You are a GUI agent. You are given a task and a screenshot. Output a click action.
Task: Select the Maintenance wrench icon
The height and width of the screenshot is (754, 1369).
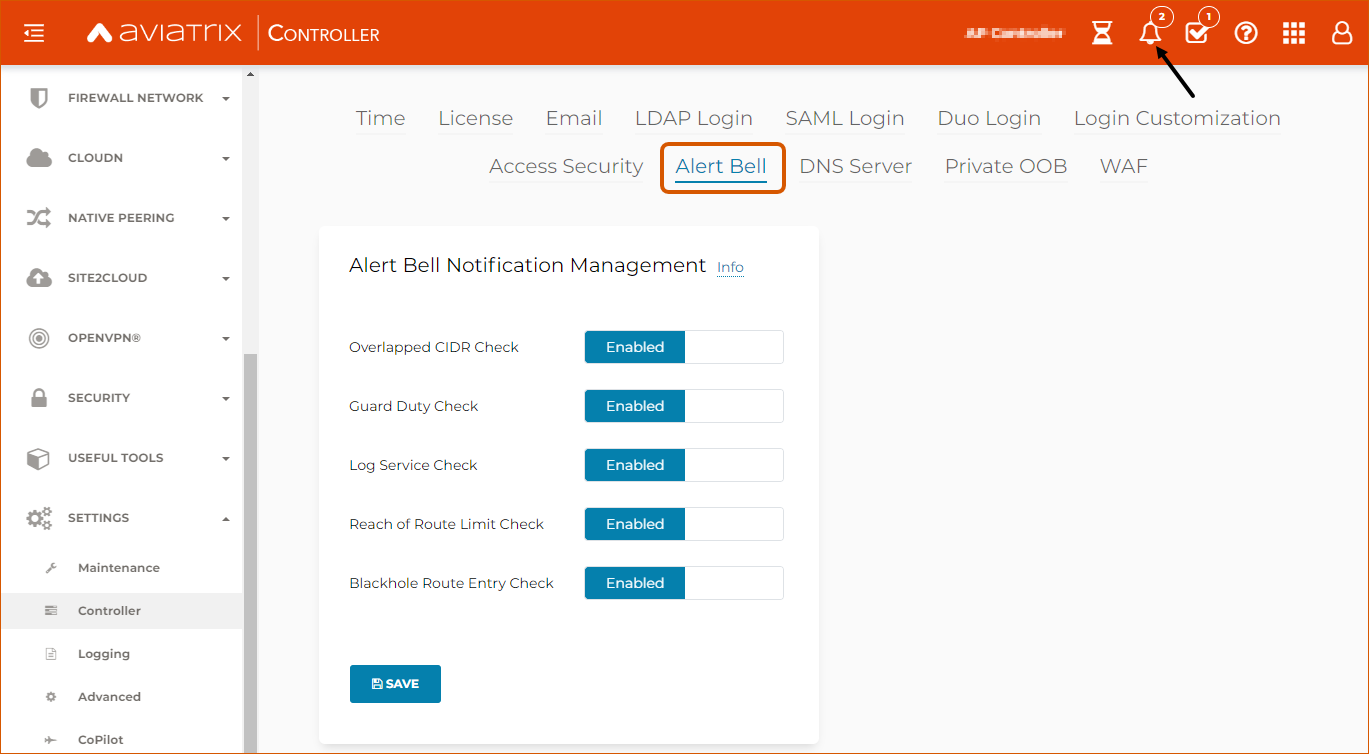coord(51,567)
